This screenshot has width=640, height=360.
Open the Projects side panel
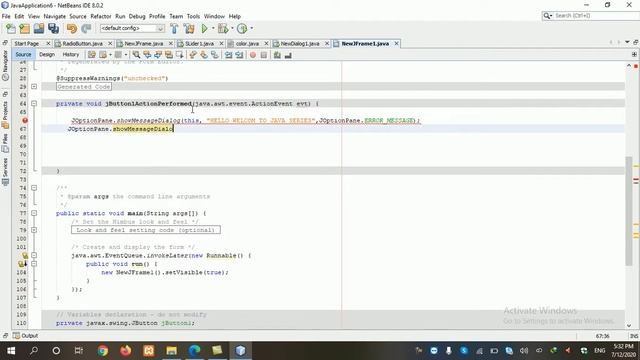(x=5, y=114)
